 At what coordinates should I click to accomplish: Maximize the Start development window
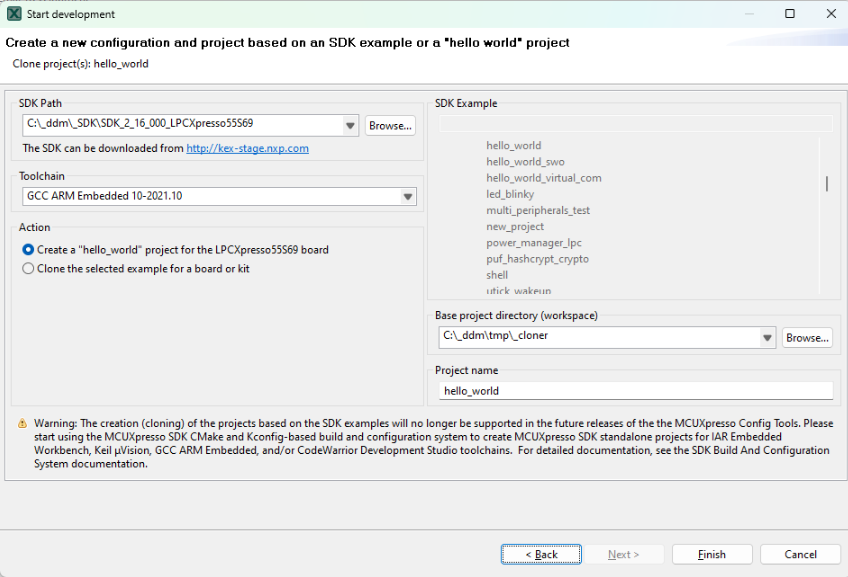(x=790, y=14)
